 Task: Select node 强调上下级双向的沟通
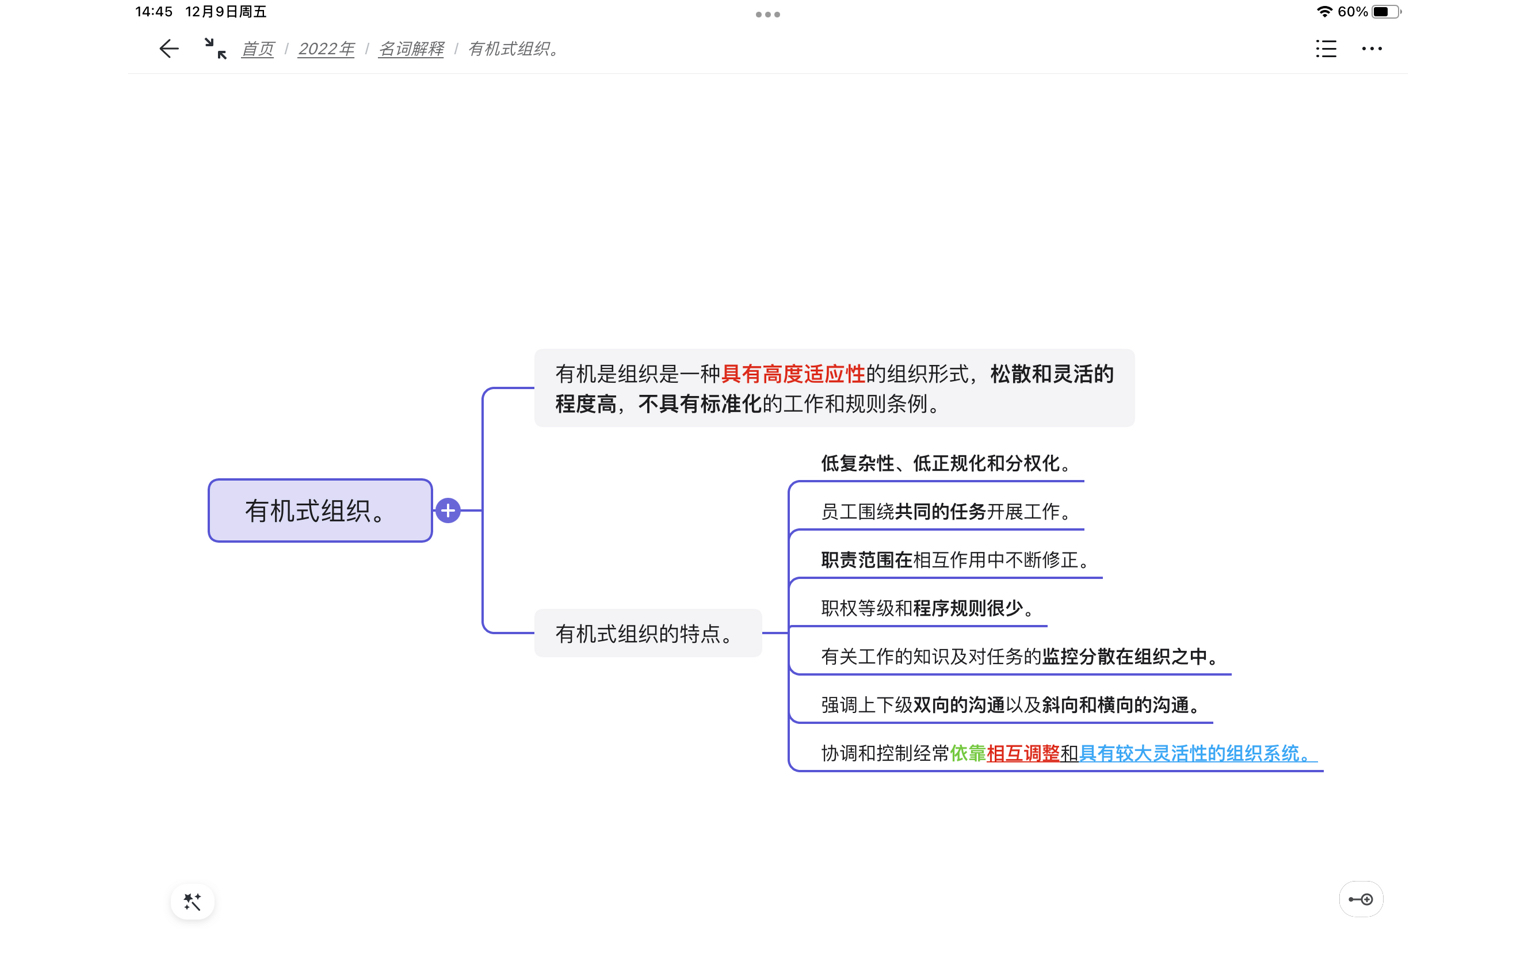(x=1012, y=705)
